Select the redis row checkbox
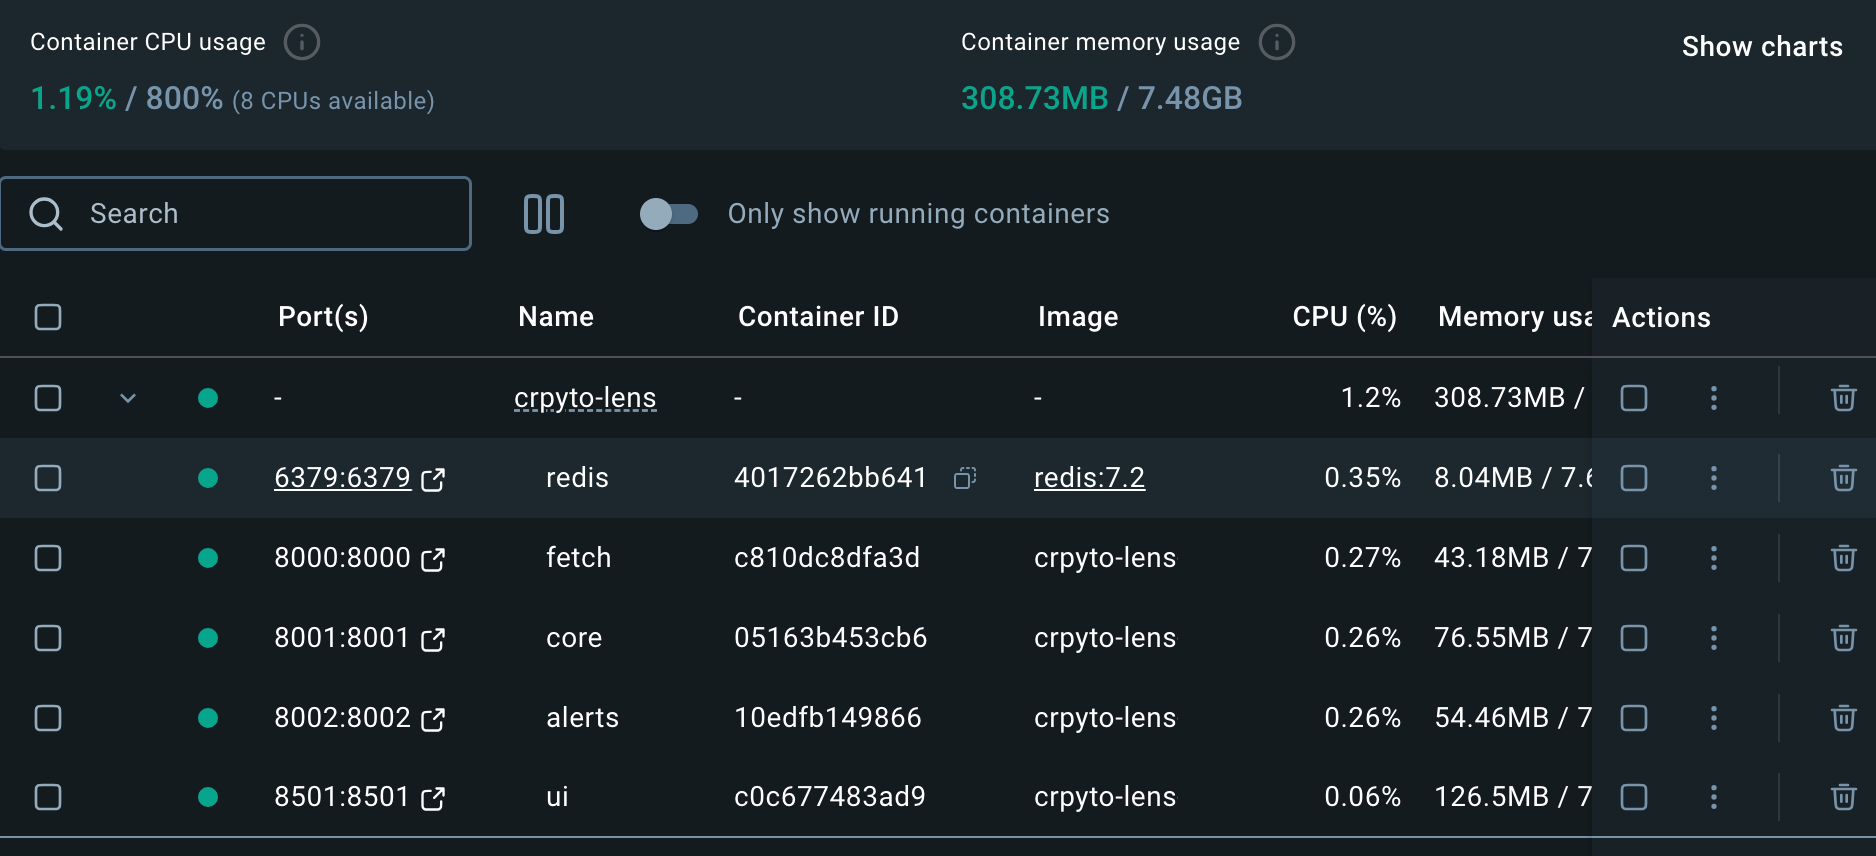This screenshot has height=856, width=1876. [x=48, y=478]
